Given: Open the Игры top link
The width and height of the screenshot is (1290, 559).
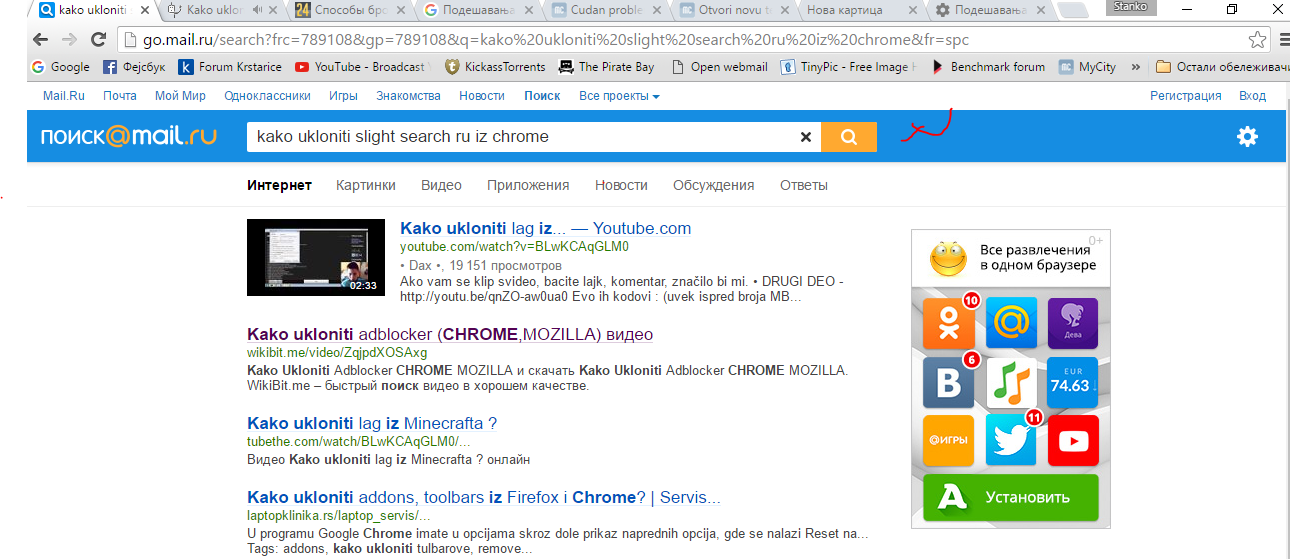Looking at the screenshot, I should [343, 96].
